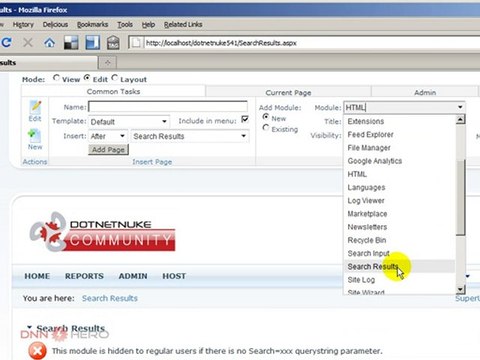Screen dimensions: 480x360
Task: Toggle the Module combo box arrow
Action: tap(460, 107)
